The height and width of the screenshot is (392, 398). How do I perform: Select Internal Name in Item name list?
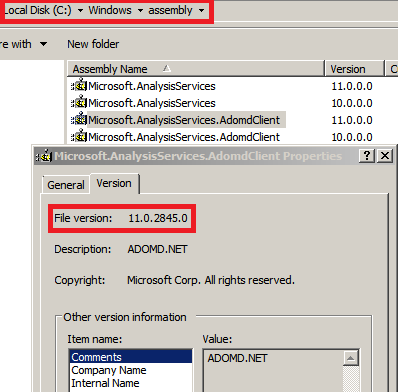coord(131,383)
